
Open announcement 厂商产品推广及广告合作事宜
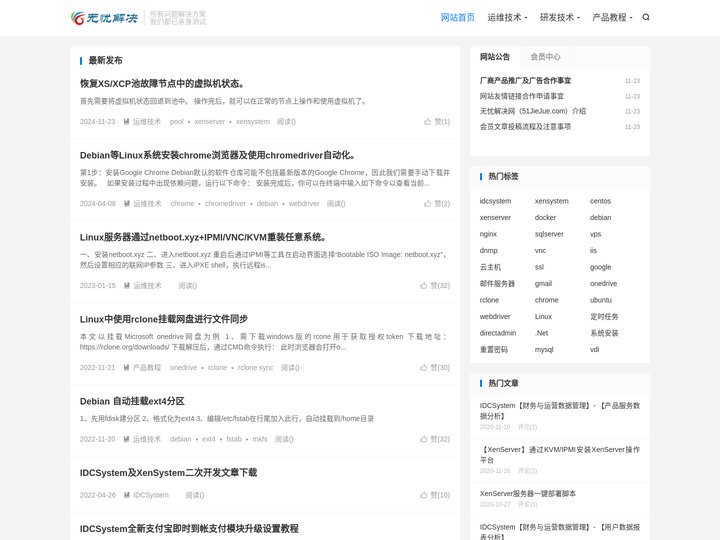pos(525,81)
